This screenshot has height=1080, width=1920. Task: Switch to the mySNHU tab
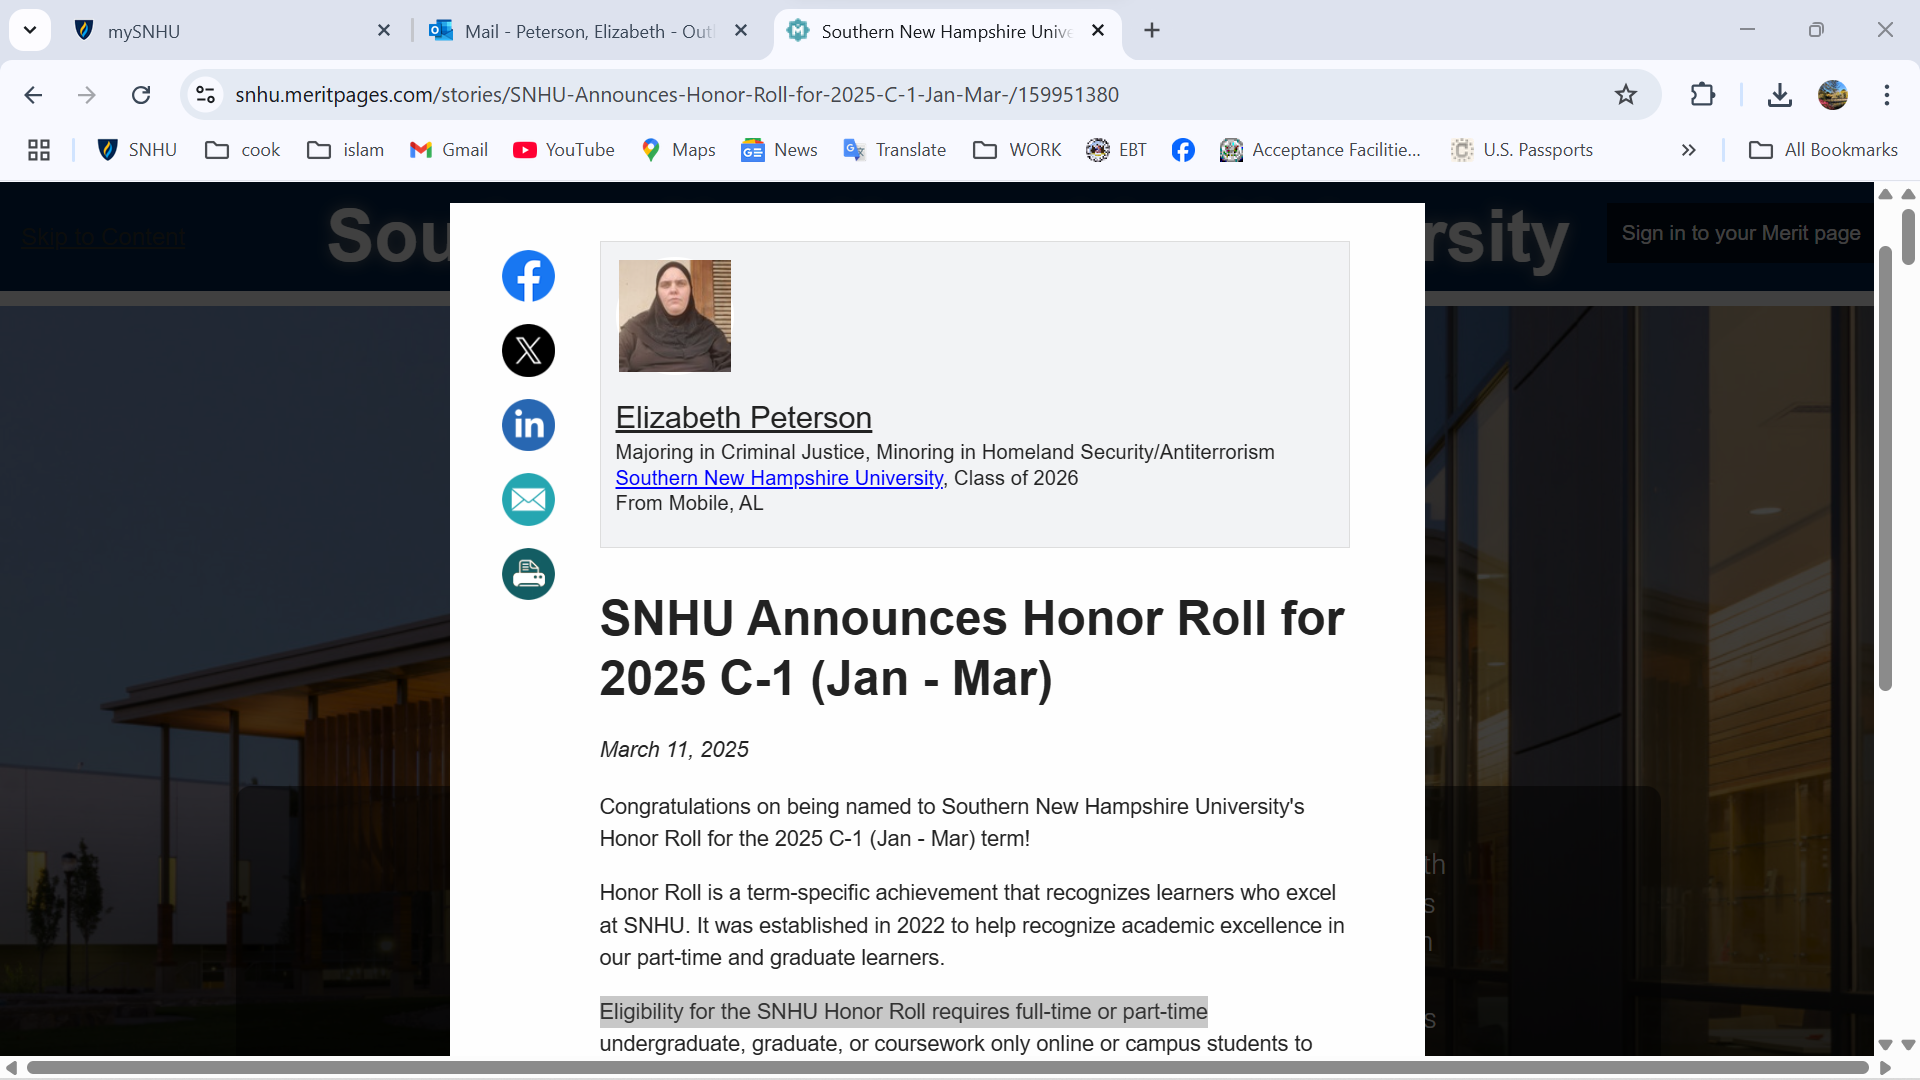tap(230, 31)
